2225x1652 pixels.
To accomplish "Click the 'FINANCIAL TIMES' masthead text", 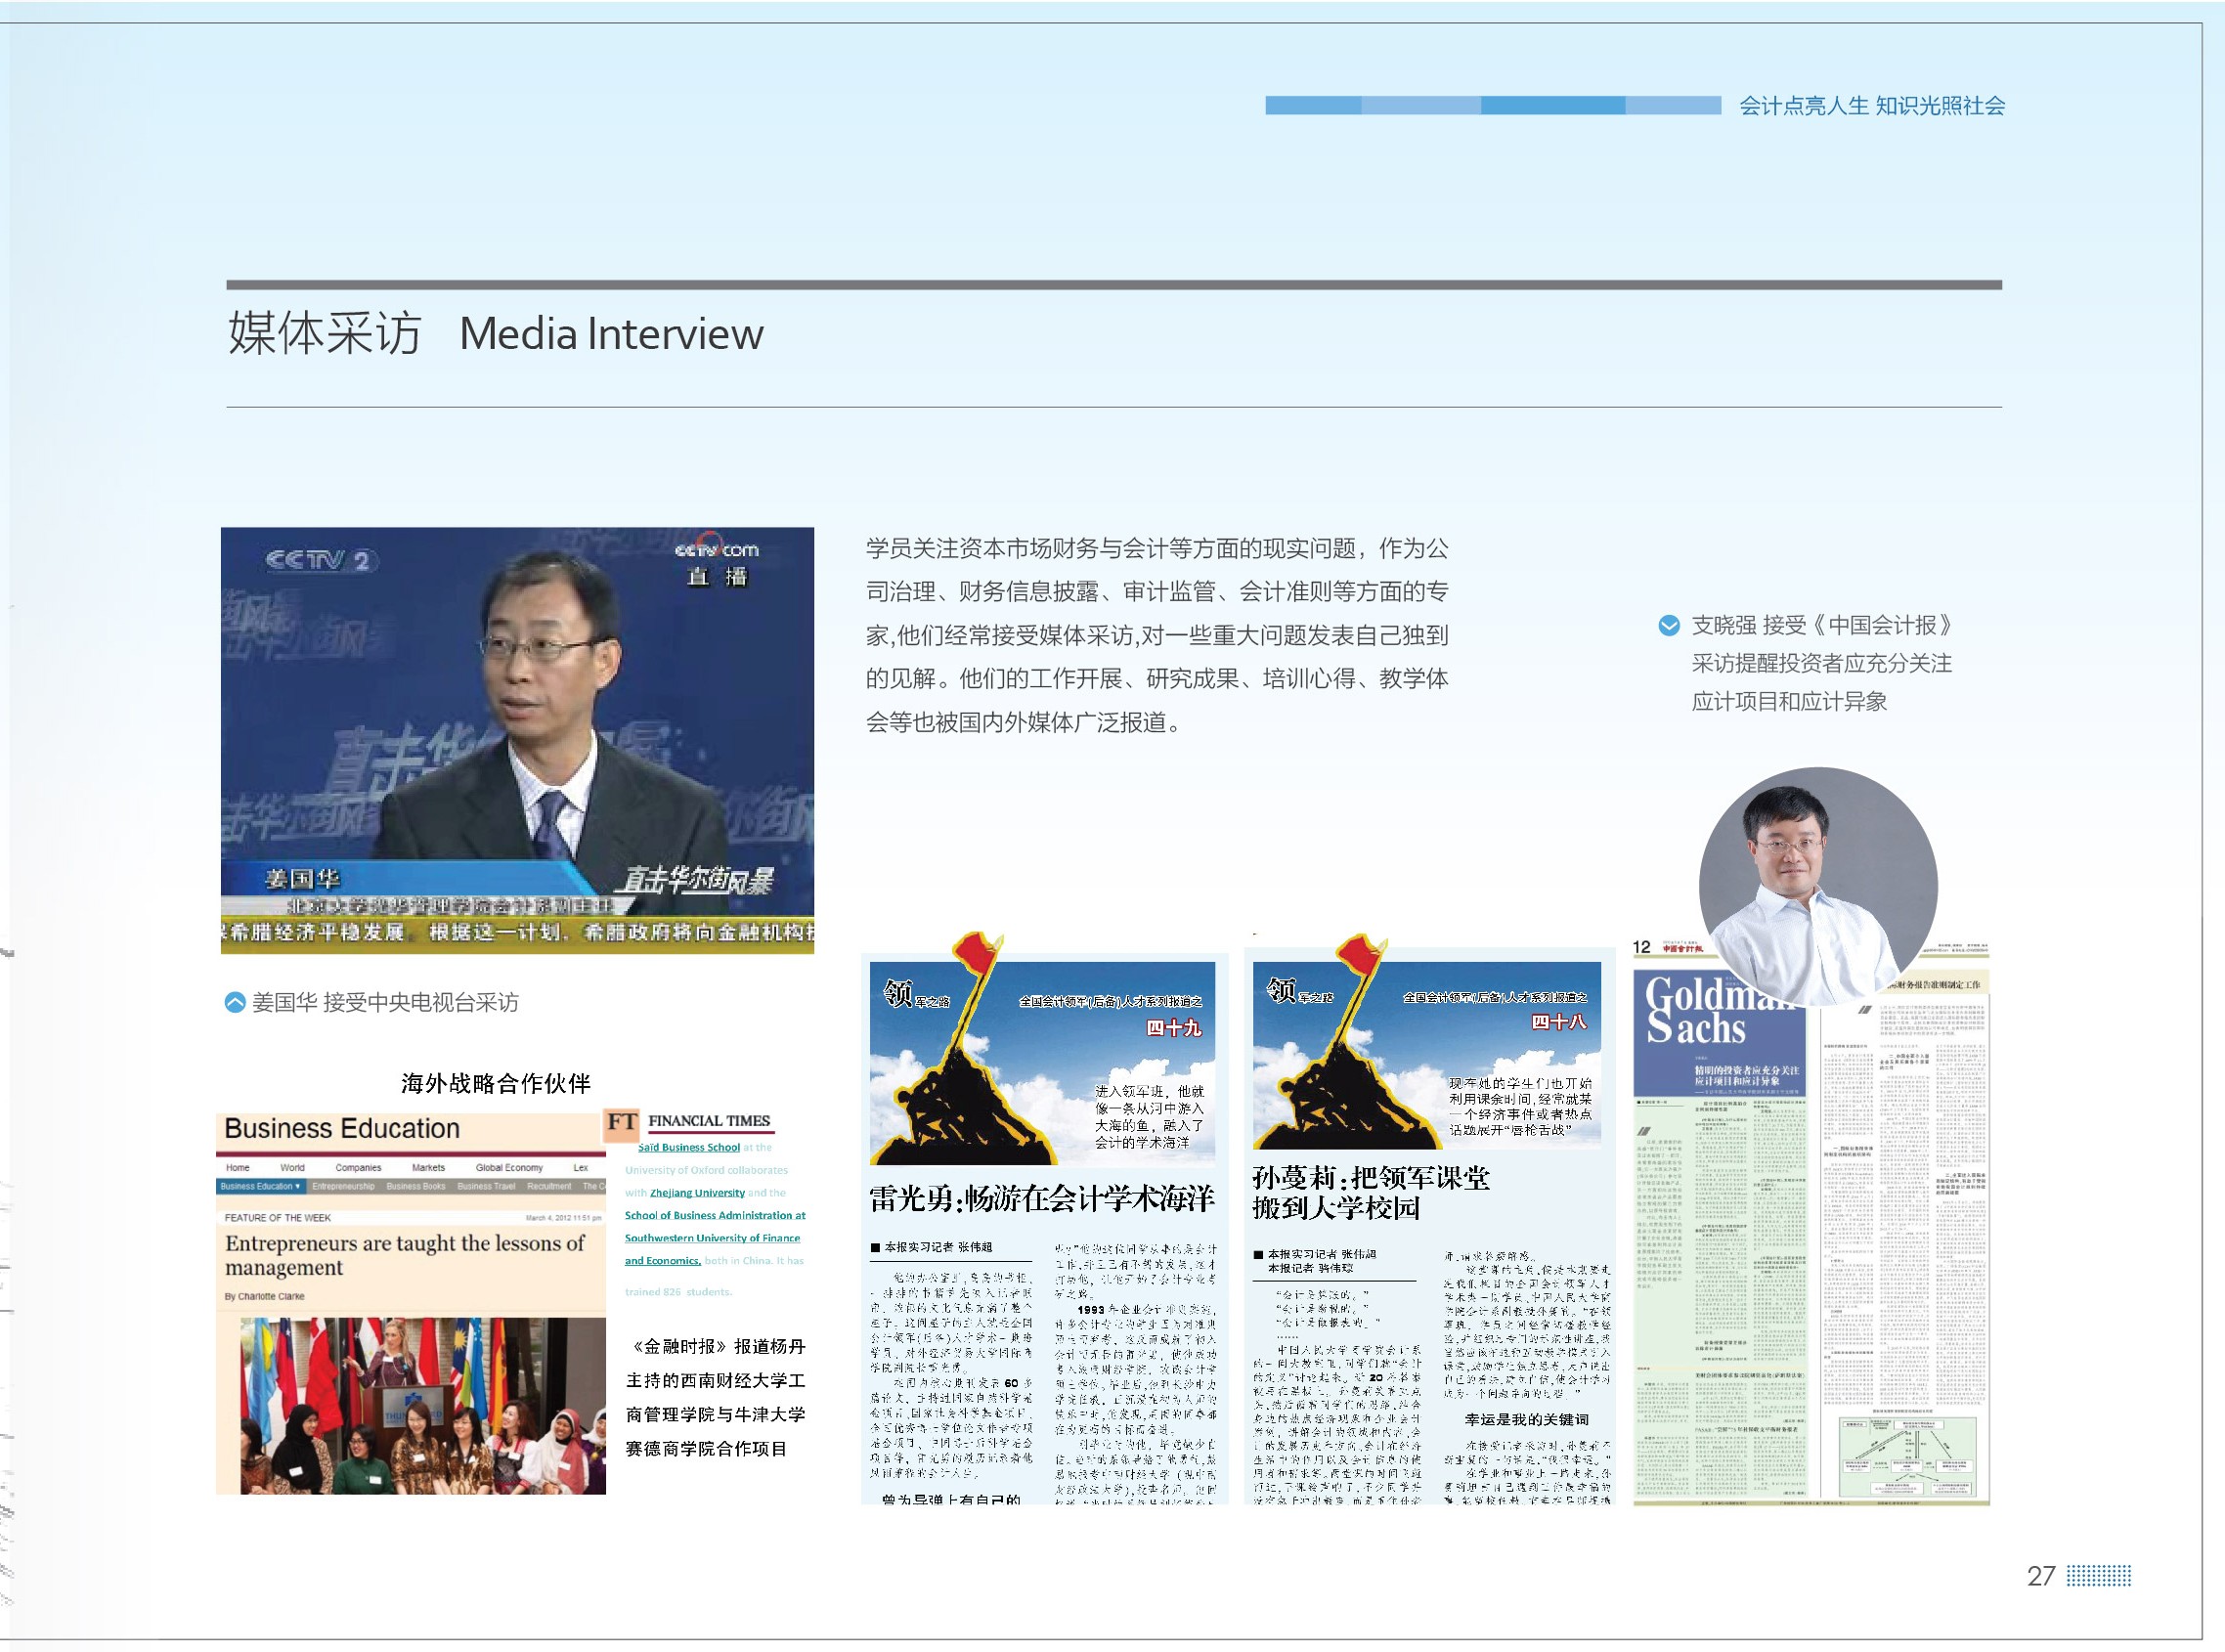I will point(709,1121).
